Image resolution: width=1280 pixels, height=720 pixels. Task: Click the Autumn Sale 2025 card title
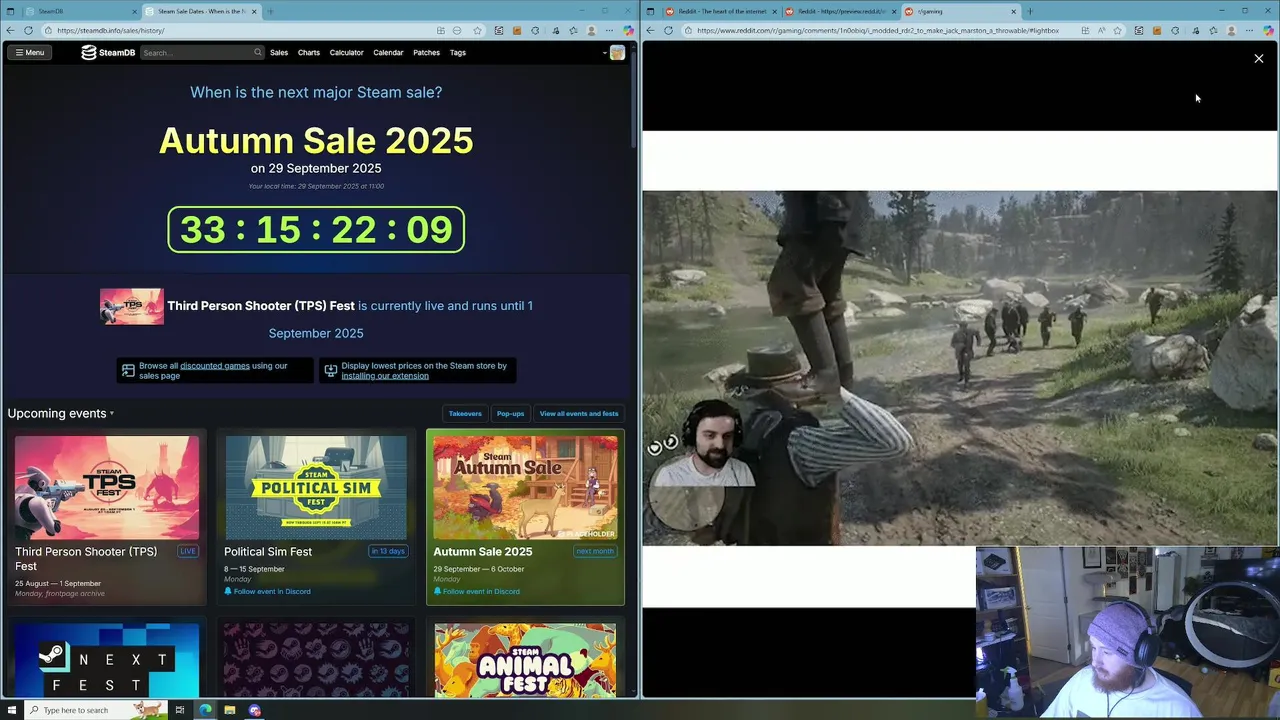coord(482,551)
